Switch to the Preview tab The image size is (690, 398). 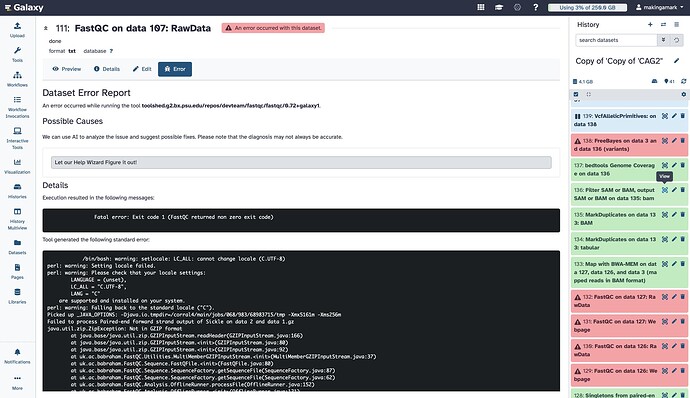click(66, 69)
